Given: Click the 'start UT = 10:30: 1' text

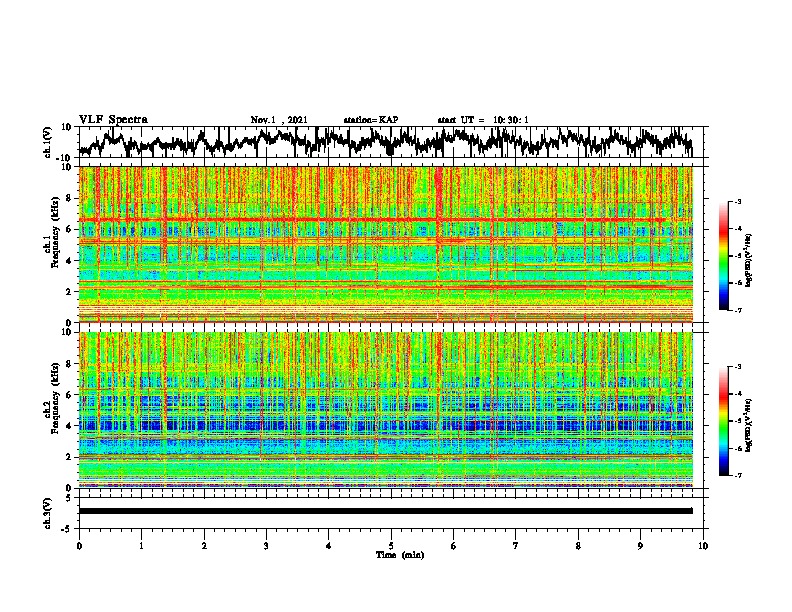Looking at the screenshot, I should coord(483,120).
